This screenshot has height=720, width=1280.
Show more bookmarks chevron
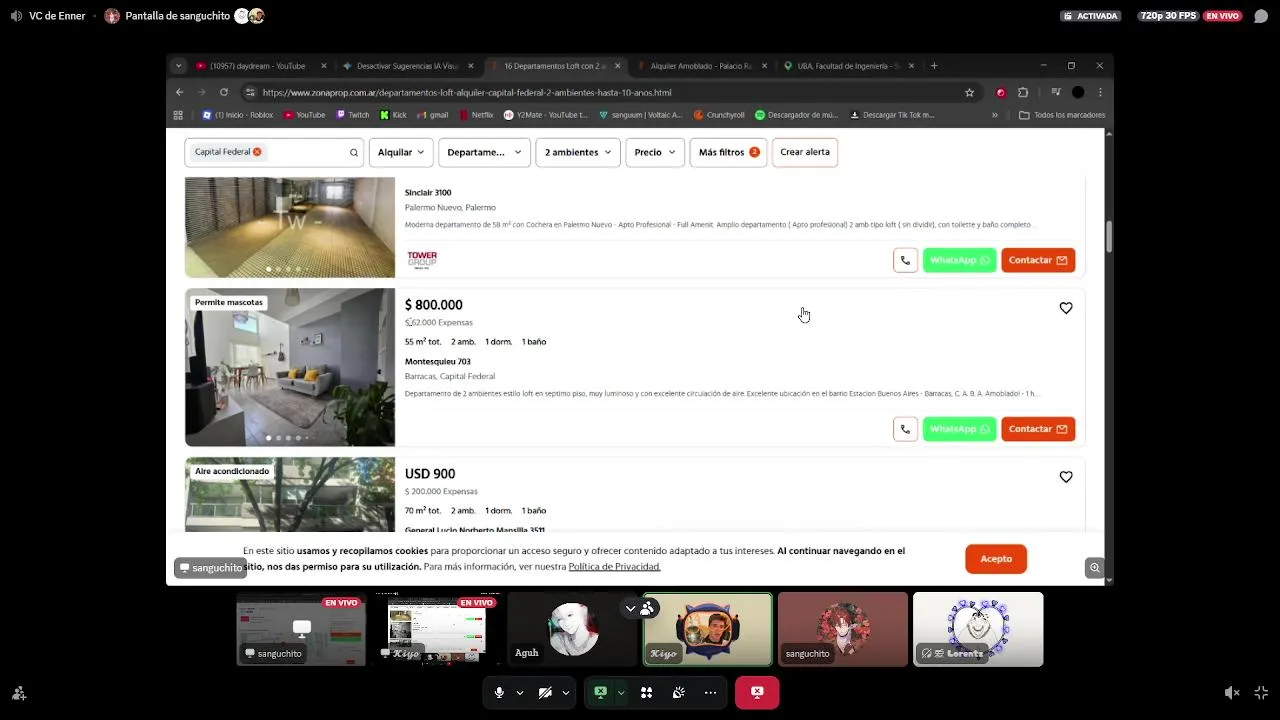click(x=994, y=115)
